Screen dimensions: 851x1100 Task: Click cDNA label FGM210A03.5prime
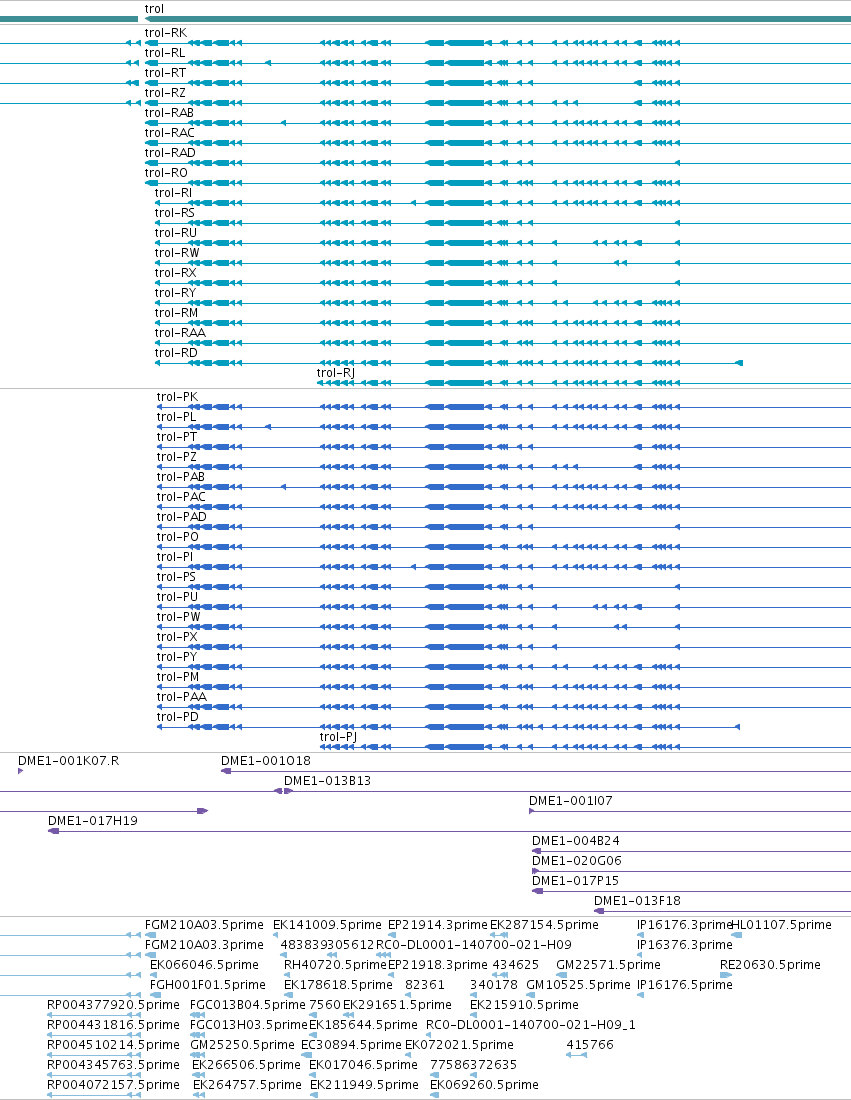[204, 925]
